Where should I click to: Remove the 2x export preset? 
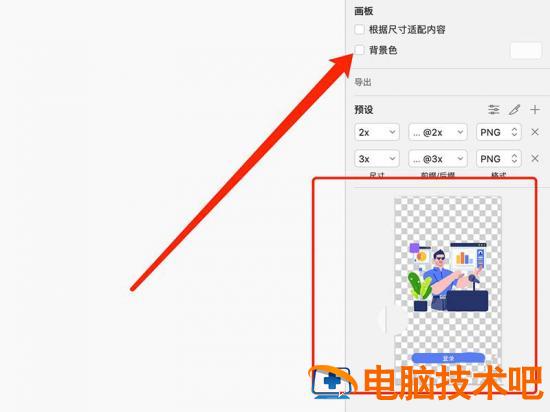535,132
